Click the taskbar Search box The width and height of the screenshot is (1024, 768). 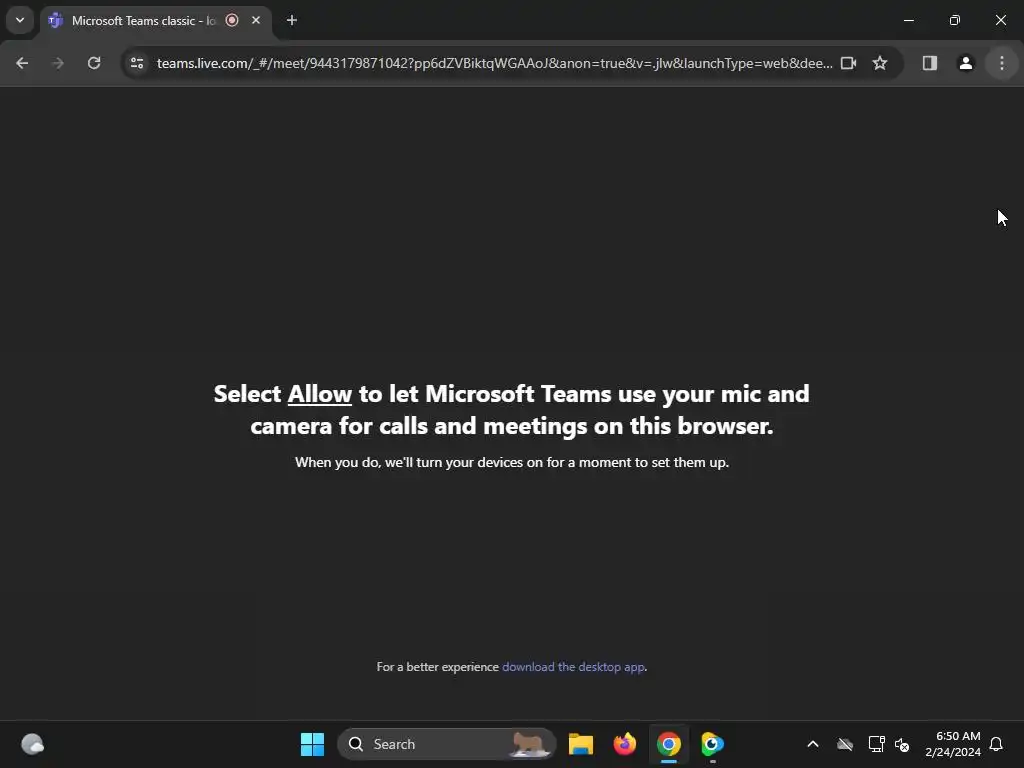[447, 744]
